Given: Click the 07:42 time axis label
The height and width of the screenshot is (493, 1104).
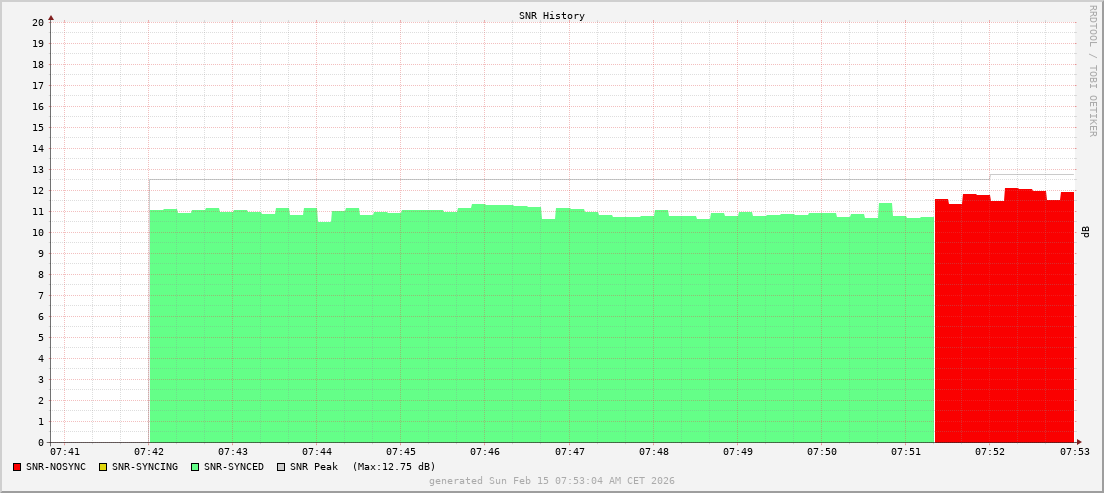Looking at the screenshot, I should pos(149,453).
